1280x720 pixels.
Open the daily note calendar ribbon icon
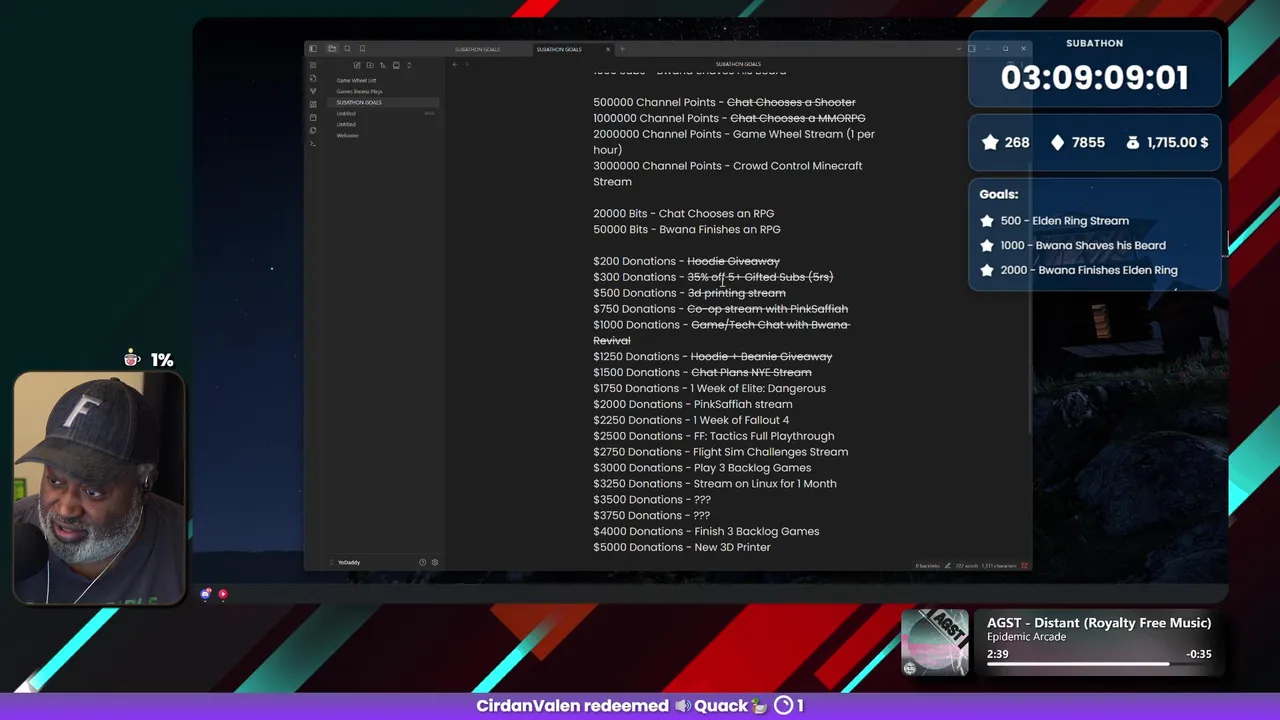point(313,117)
